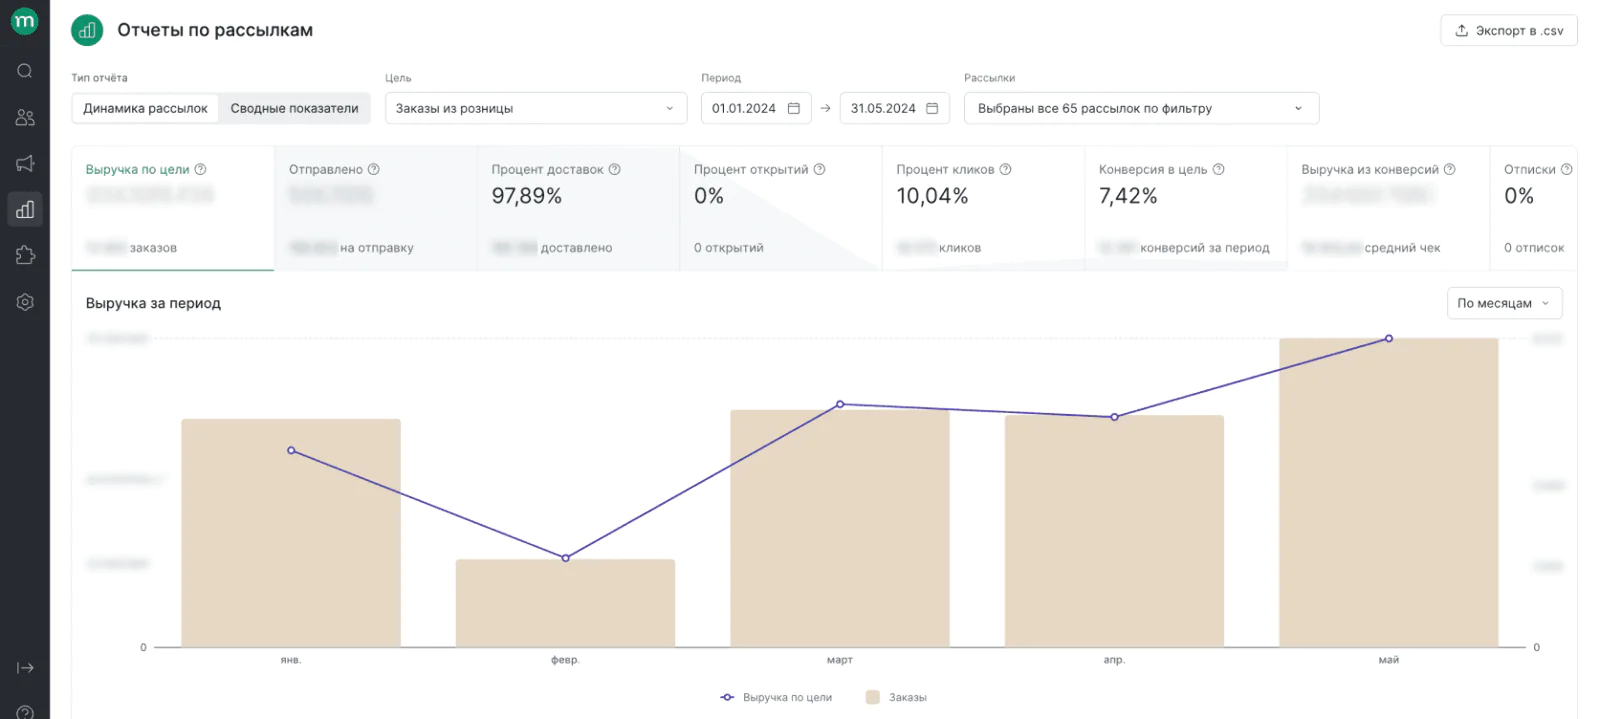The image size is (1599, 719).
Task: Click the March bar in the chart
Action: coord(840,528)
